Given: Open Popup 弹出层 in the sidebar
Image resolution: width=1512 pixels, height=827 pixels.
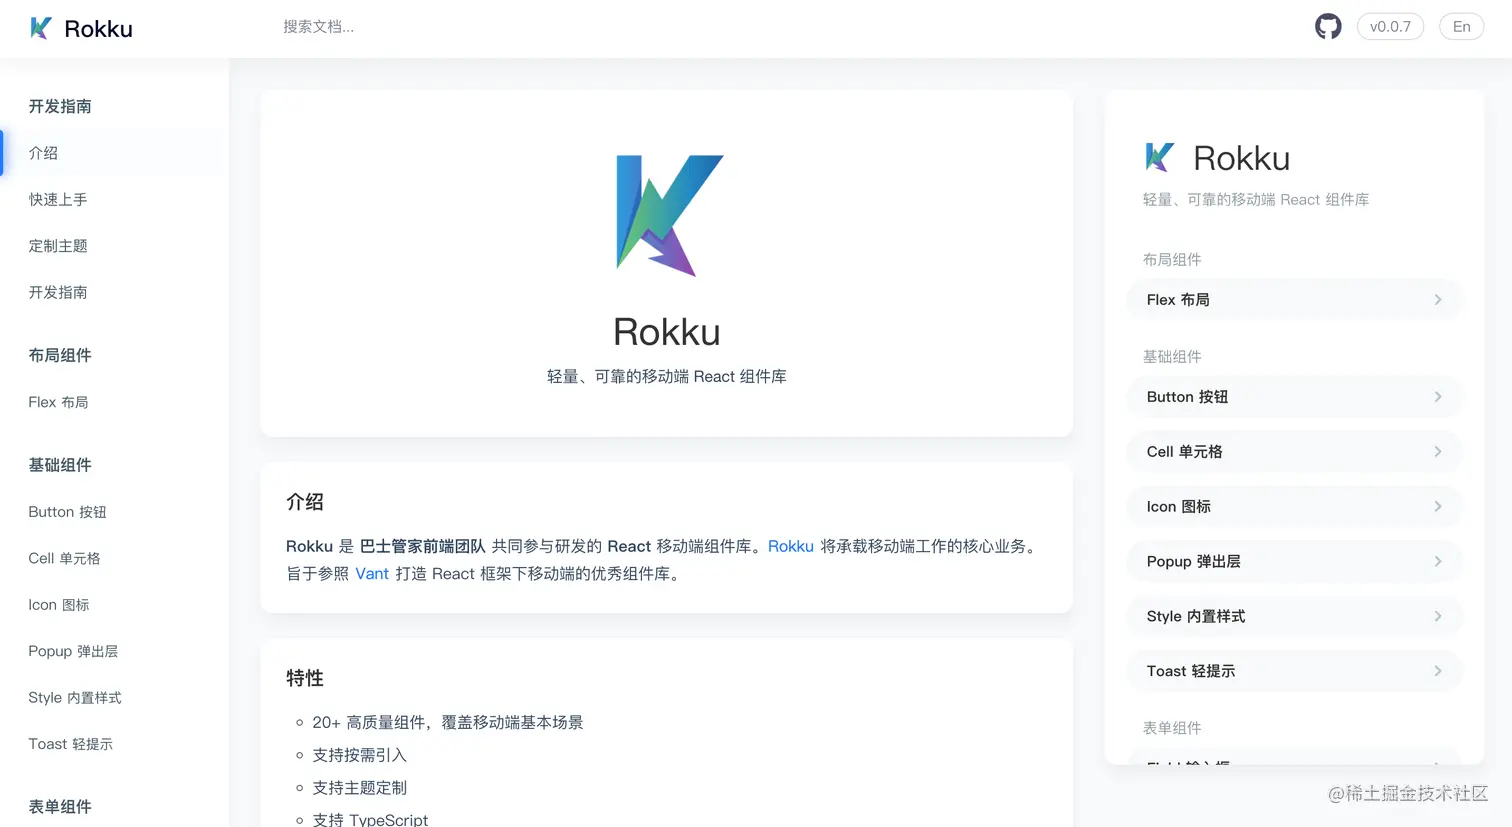Looking at the screenshot, I should click(73, 651).
